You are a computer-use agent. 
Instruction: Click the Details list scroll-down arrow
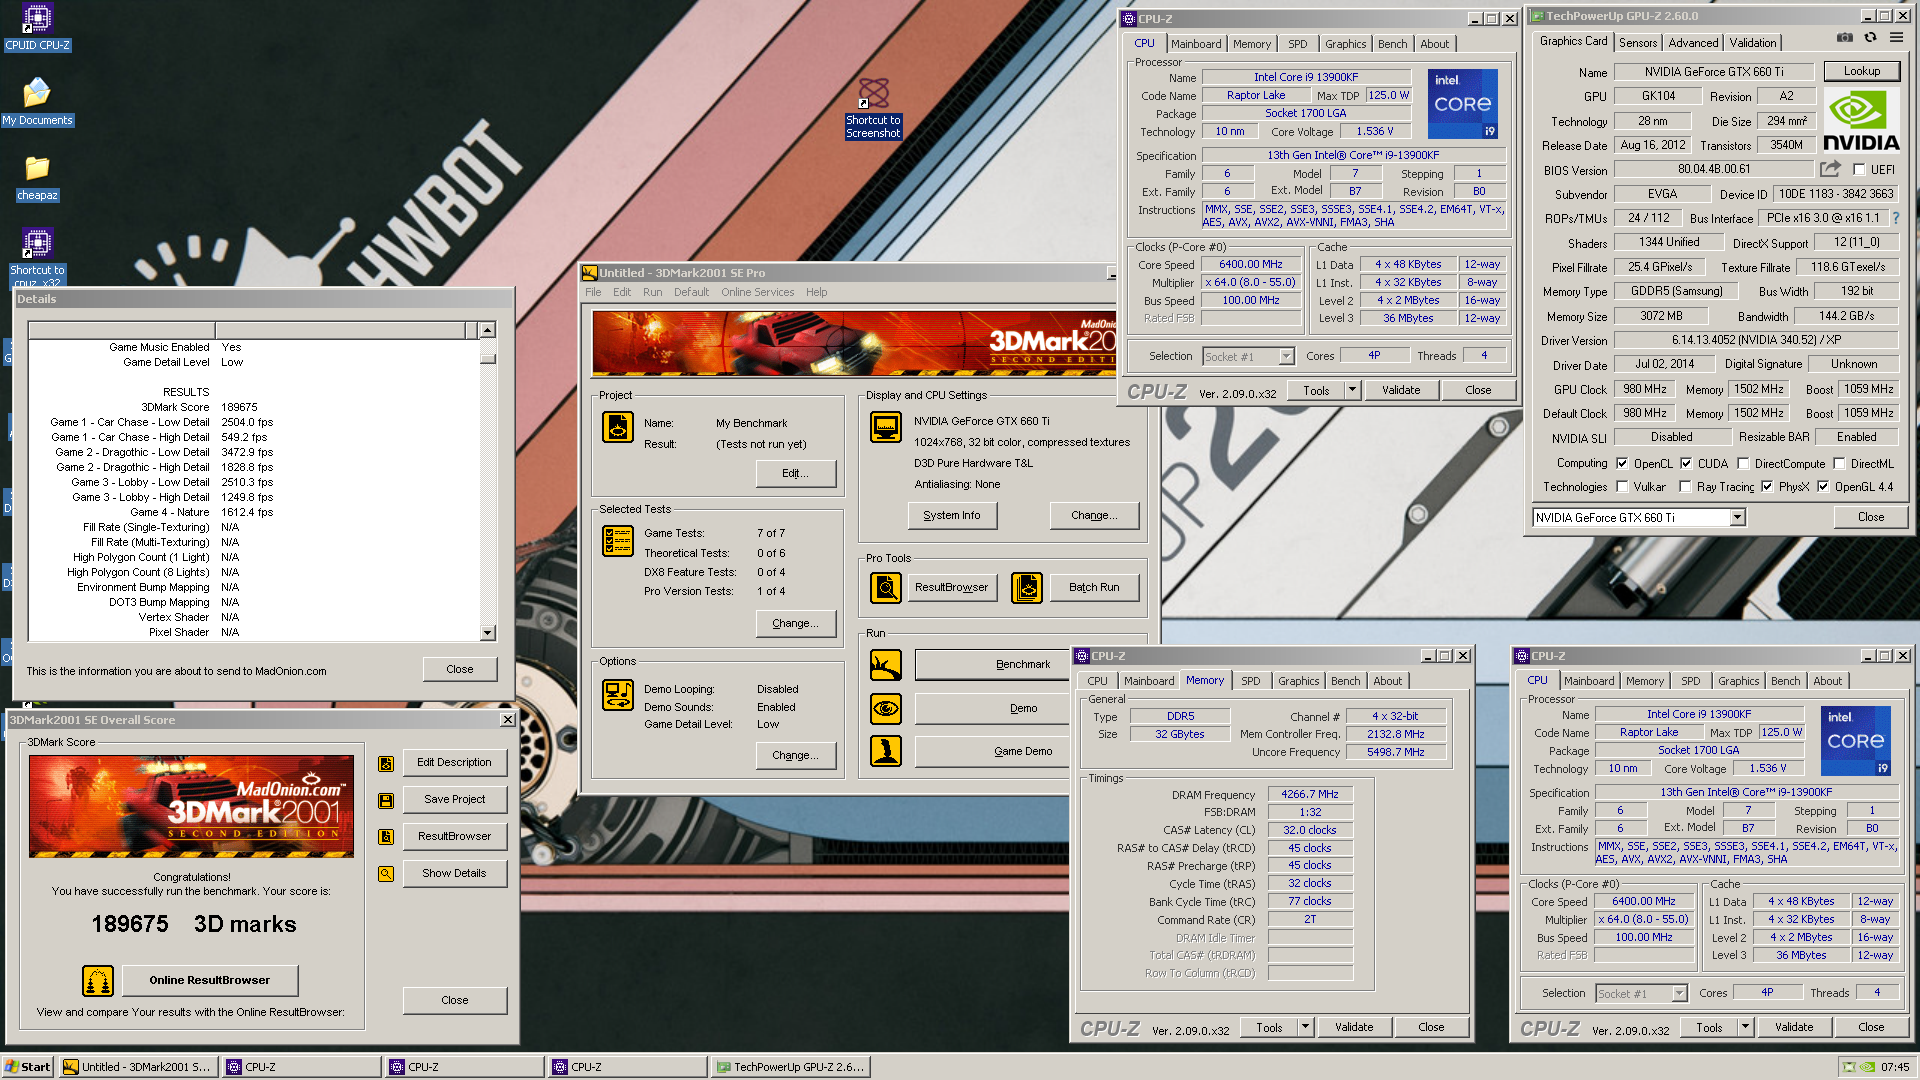pyautogui.click(x=487, y=633)
